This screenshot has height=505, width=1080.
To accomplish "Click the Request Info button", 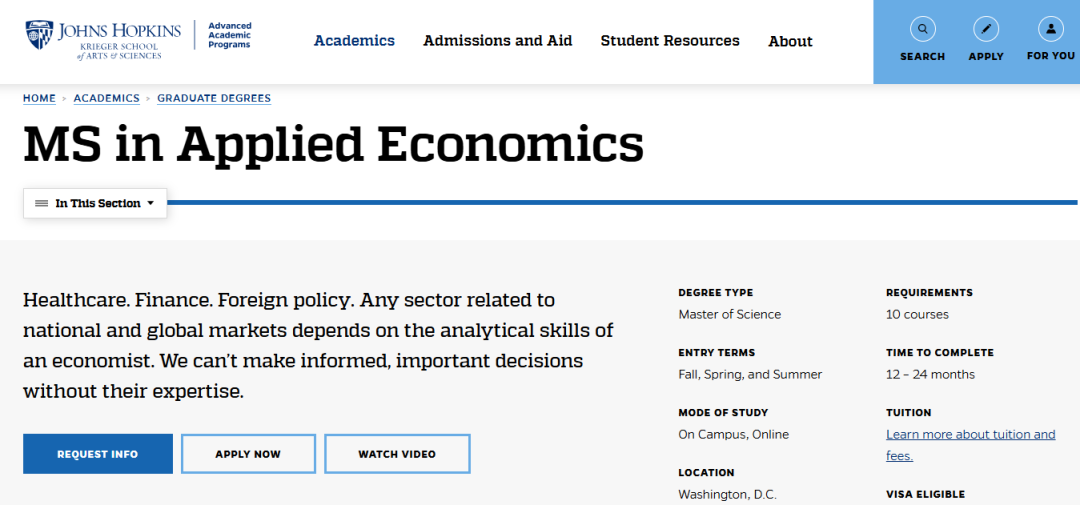I will 98,454.
